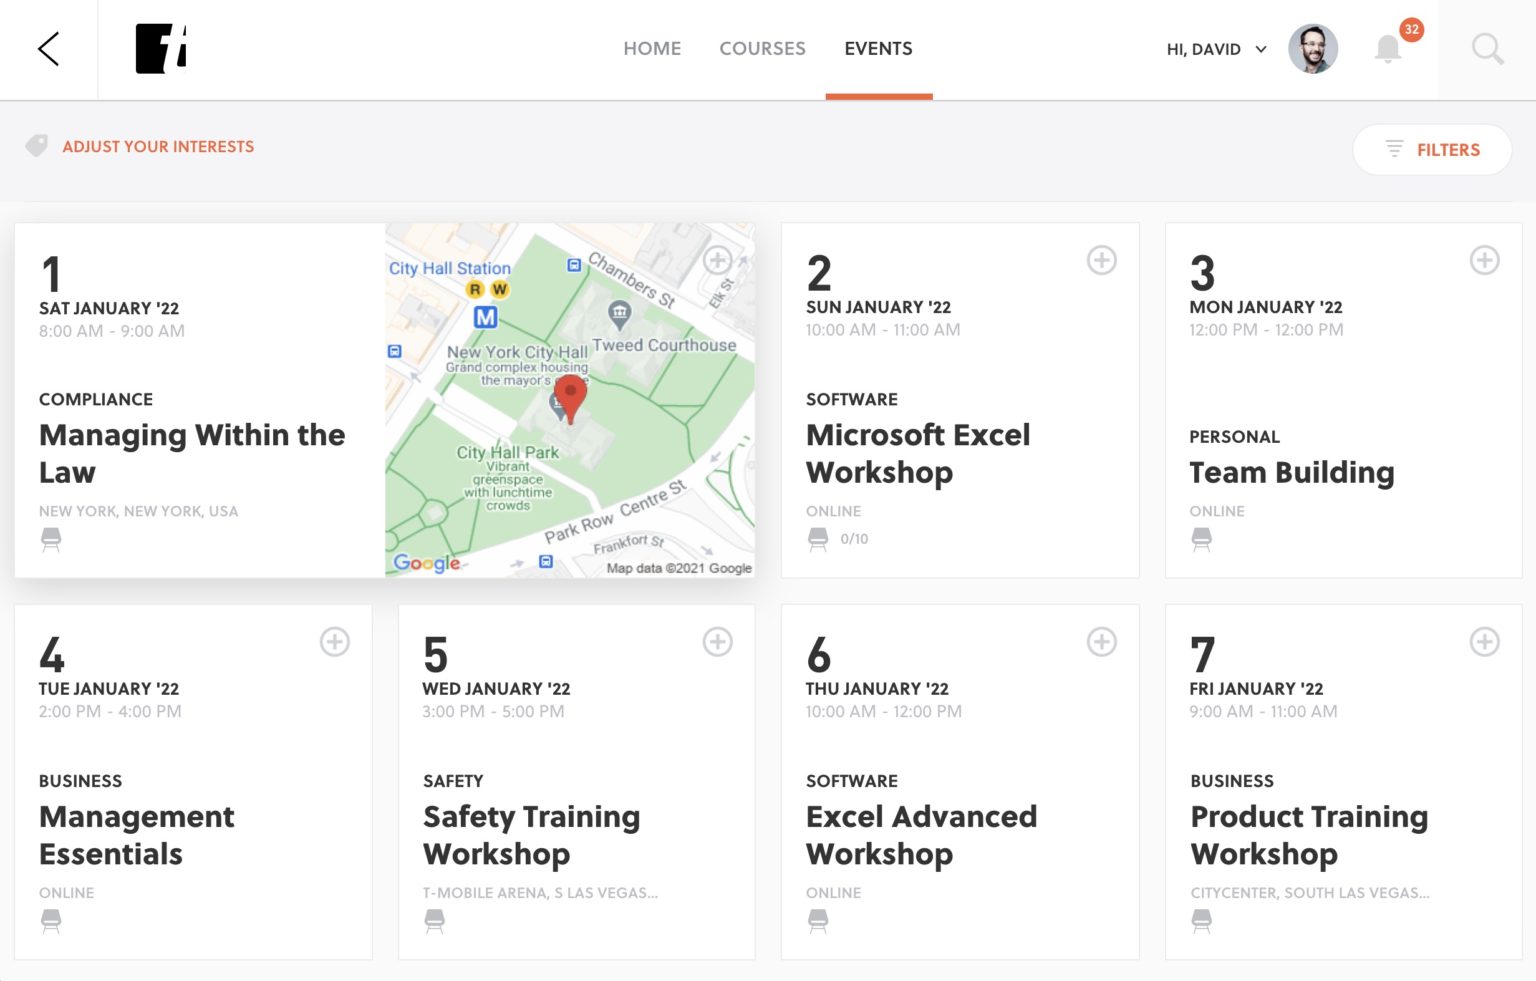Viewport: 1536px width, 981px height.
Task: Click the red map location pin
Action: pos(570,398)
